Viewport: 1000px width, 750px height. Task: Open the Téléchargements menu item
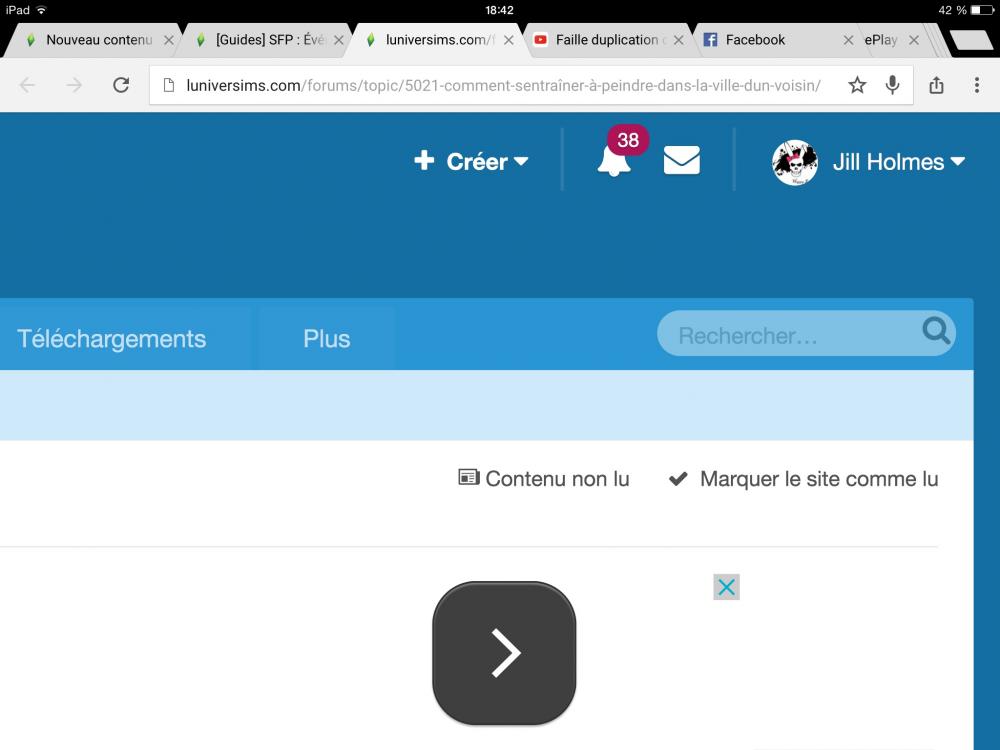pyautogui.click(x=111, y=338)
